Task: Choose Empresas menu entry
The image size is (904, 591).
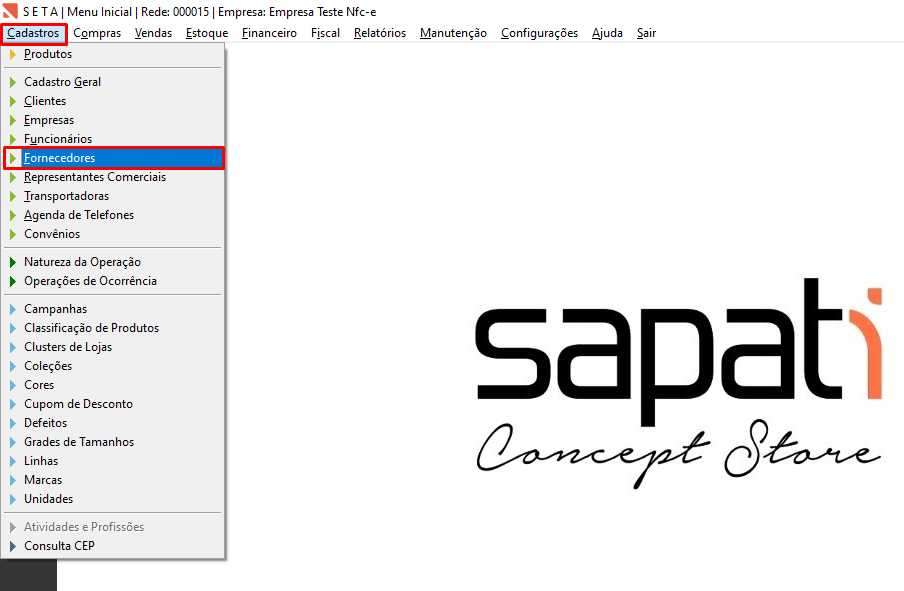Action: tap(113, 120)
